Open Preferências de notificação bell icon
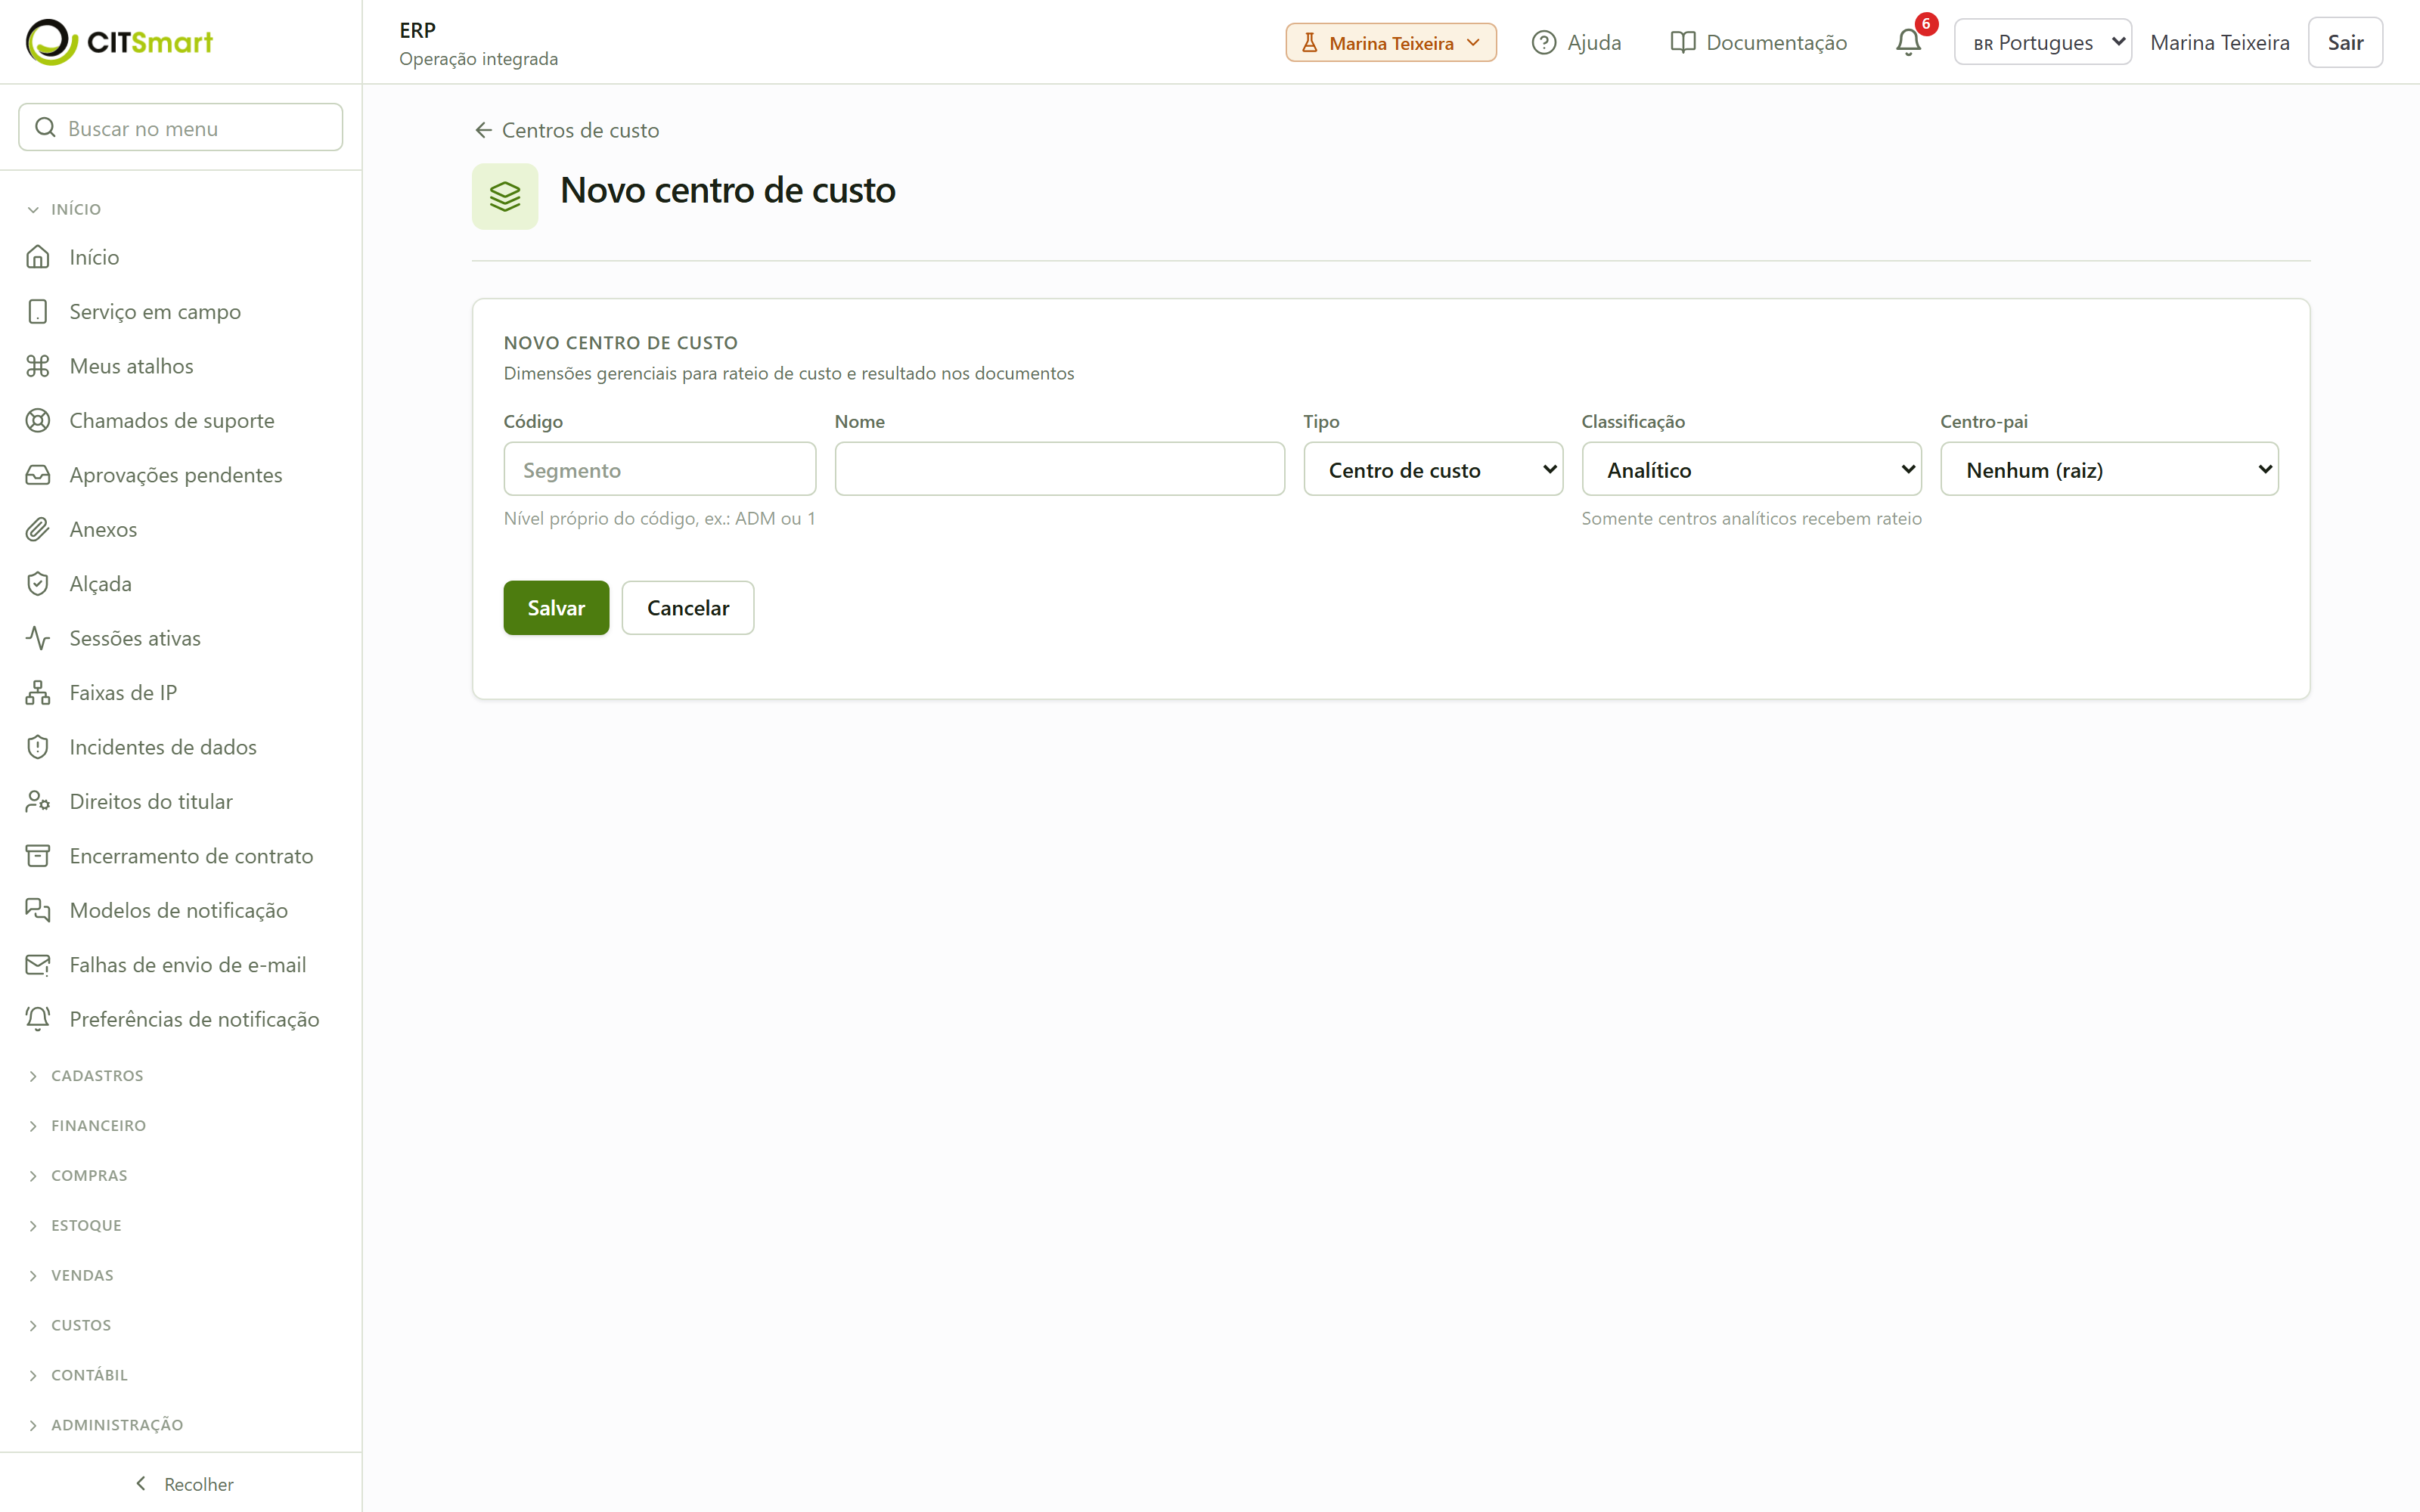2420x1512 pixels. [38, 1019]
